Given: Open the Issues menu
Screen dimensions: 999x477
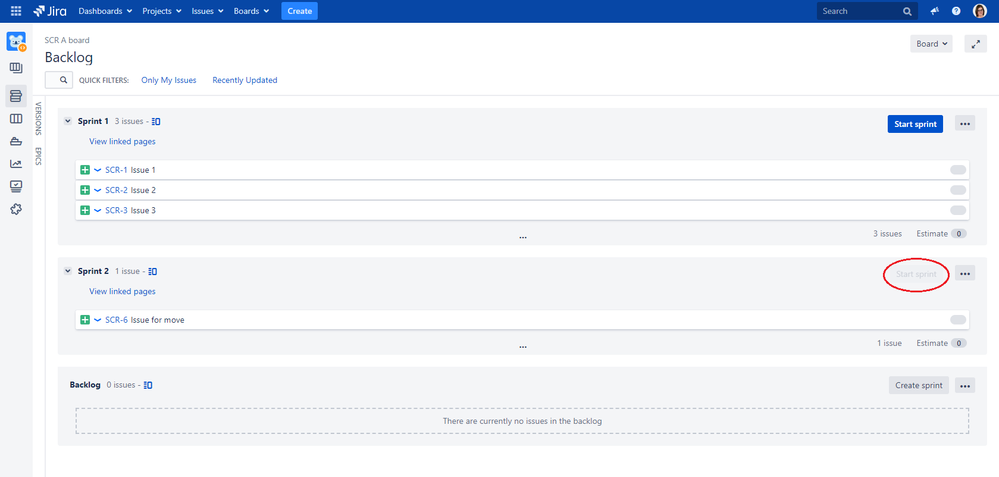Looking at the screenshot, I should pyautogui.click(x=208, y=11).
